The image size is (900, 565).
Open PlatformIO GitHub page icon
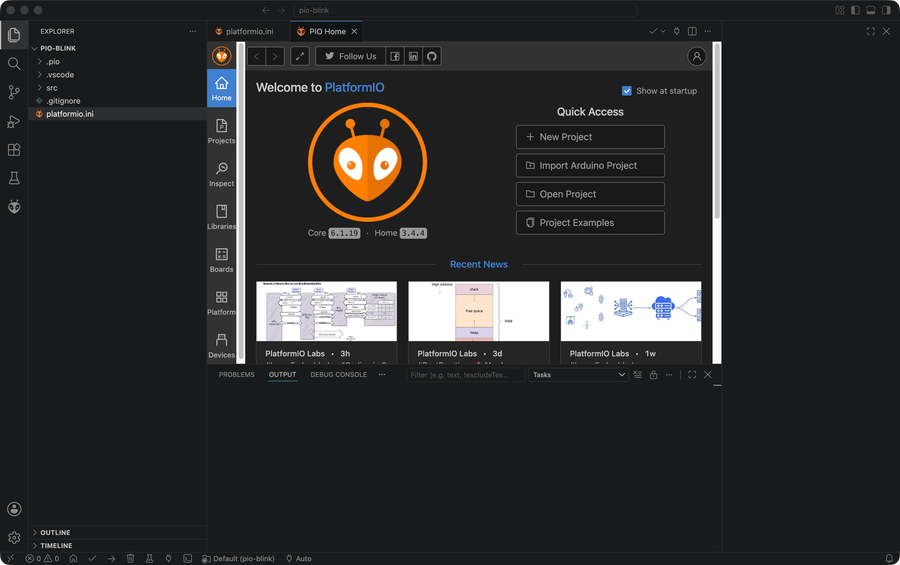point(432,56)
